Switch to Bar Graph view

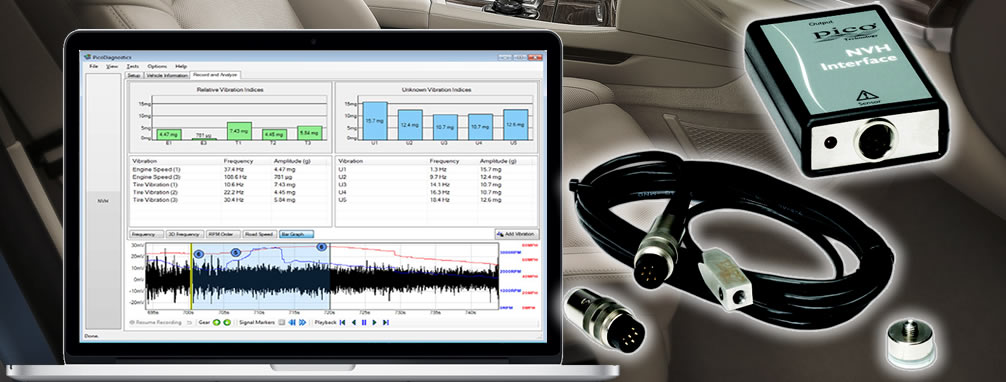pyautogui.click(x=296, y=234)
